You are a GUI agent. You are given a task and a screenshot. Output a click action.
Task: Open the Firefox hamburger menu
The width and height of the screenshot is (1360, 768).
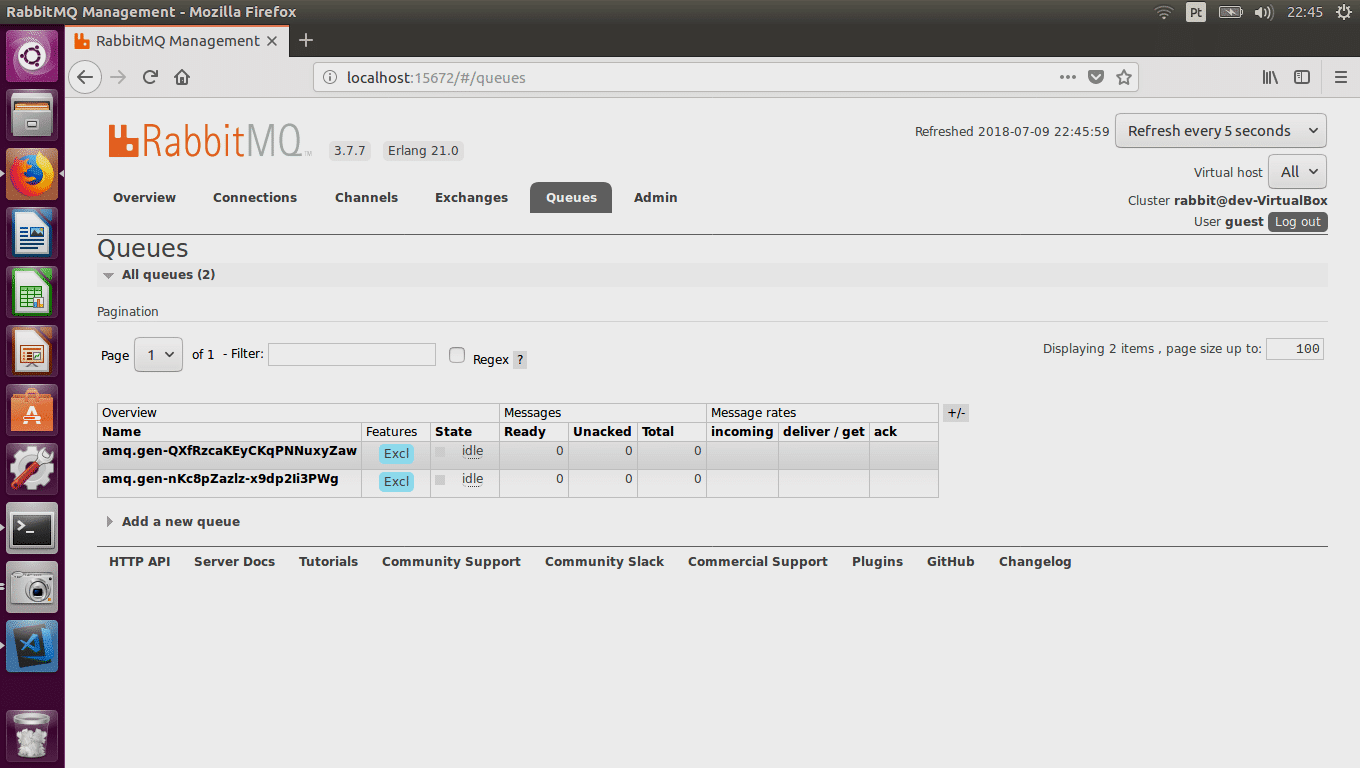pos(1341,77)
